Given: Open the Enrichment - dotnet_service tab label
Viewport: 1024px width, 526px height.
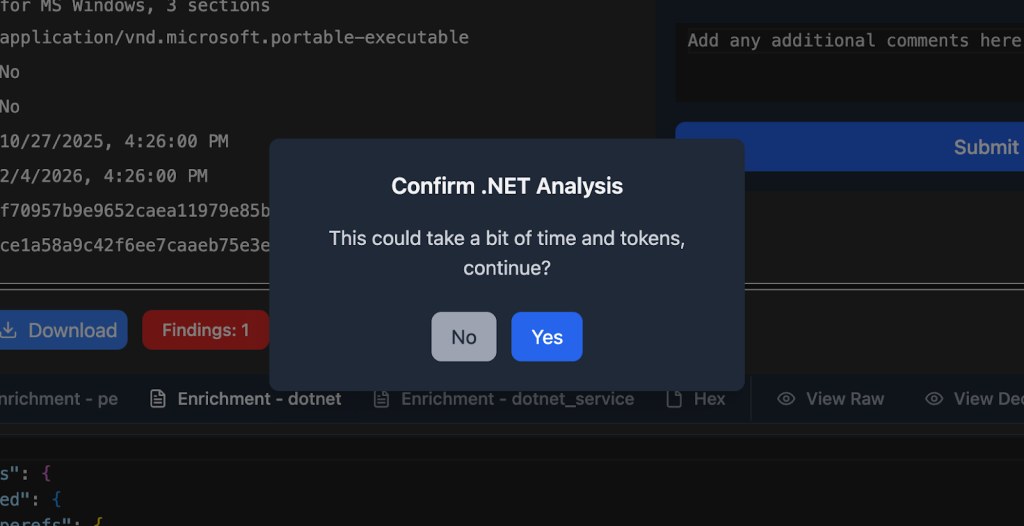Looking at the screenshot, I should pyautogui.click(x=517, y=399).
